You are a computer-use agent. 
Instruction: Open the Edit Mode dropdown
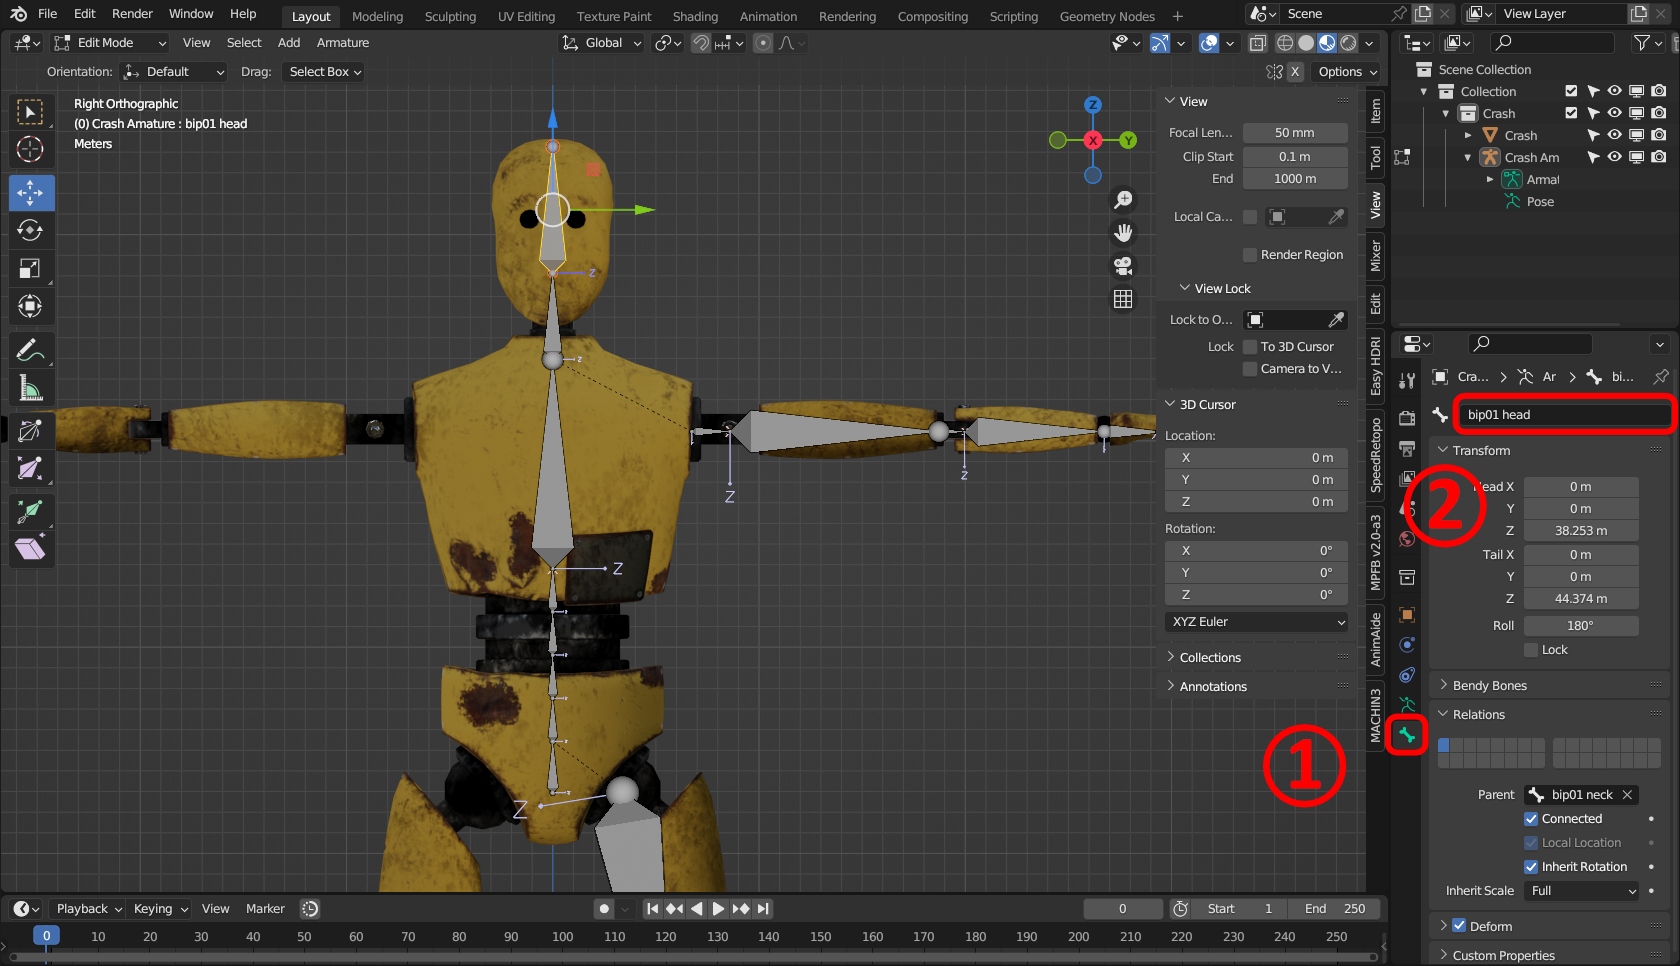[x=111, y=43]
